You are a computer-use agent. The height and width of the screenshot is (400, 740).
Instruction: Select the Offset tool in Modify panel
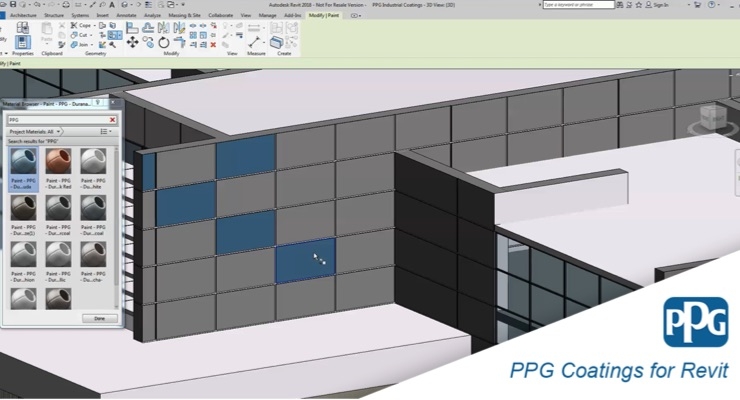(148, 28)
